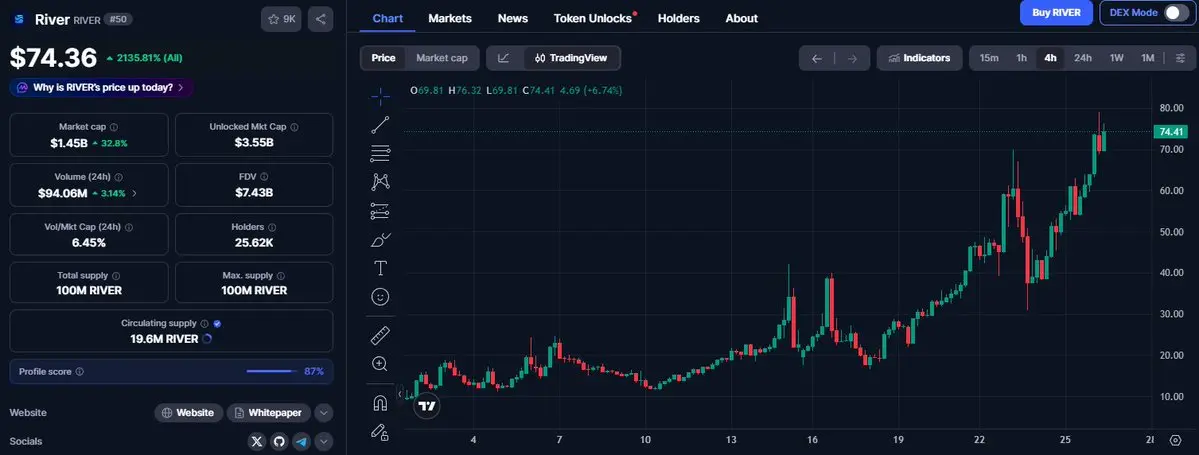This screenshot has height=455, width=1199.
Task: Click the #50 rank badge
Action: pos(118,19)
